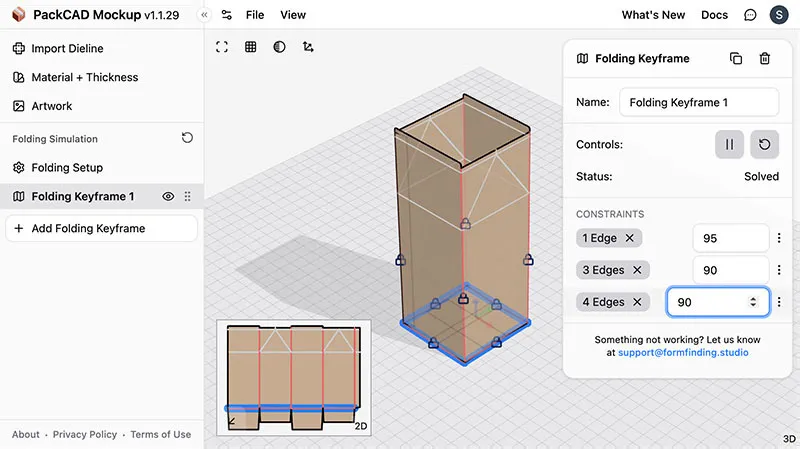Open options menu for 4 Edges constraint
800x449 pixels.
point(779,302)
